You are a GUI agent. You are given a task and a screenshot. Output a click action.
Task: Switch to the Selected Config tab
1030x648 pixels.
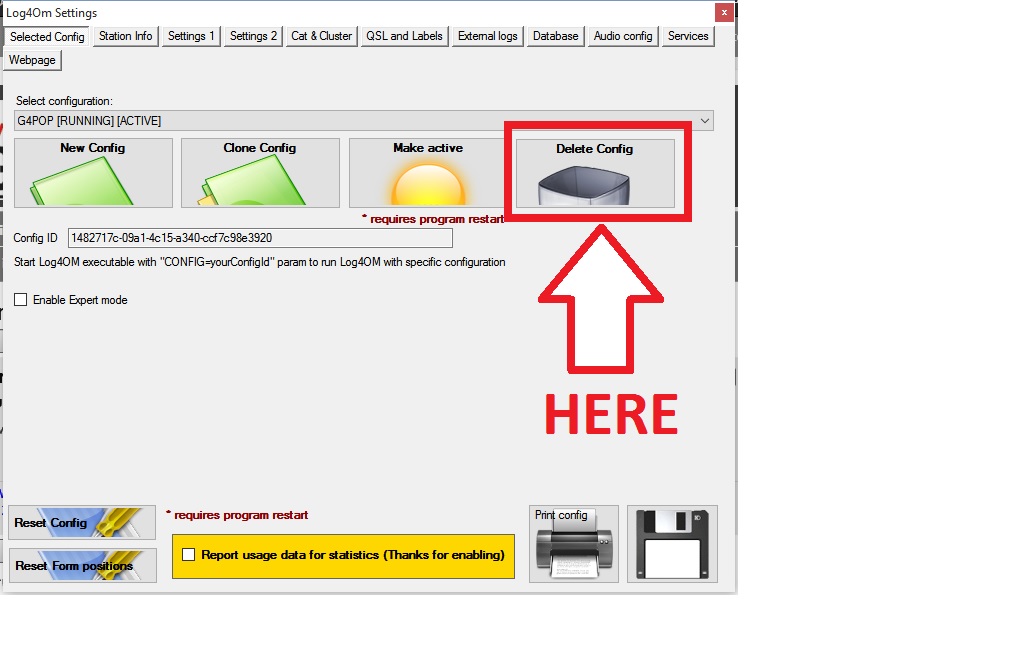tap(47, 37)
